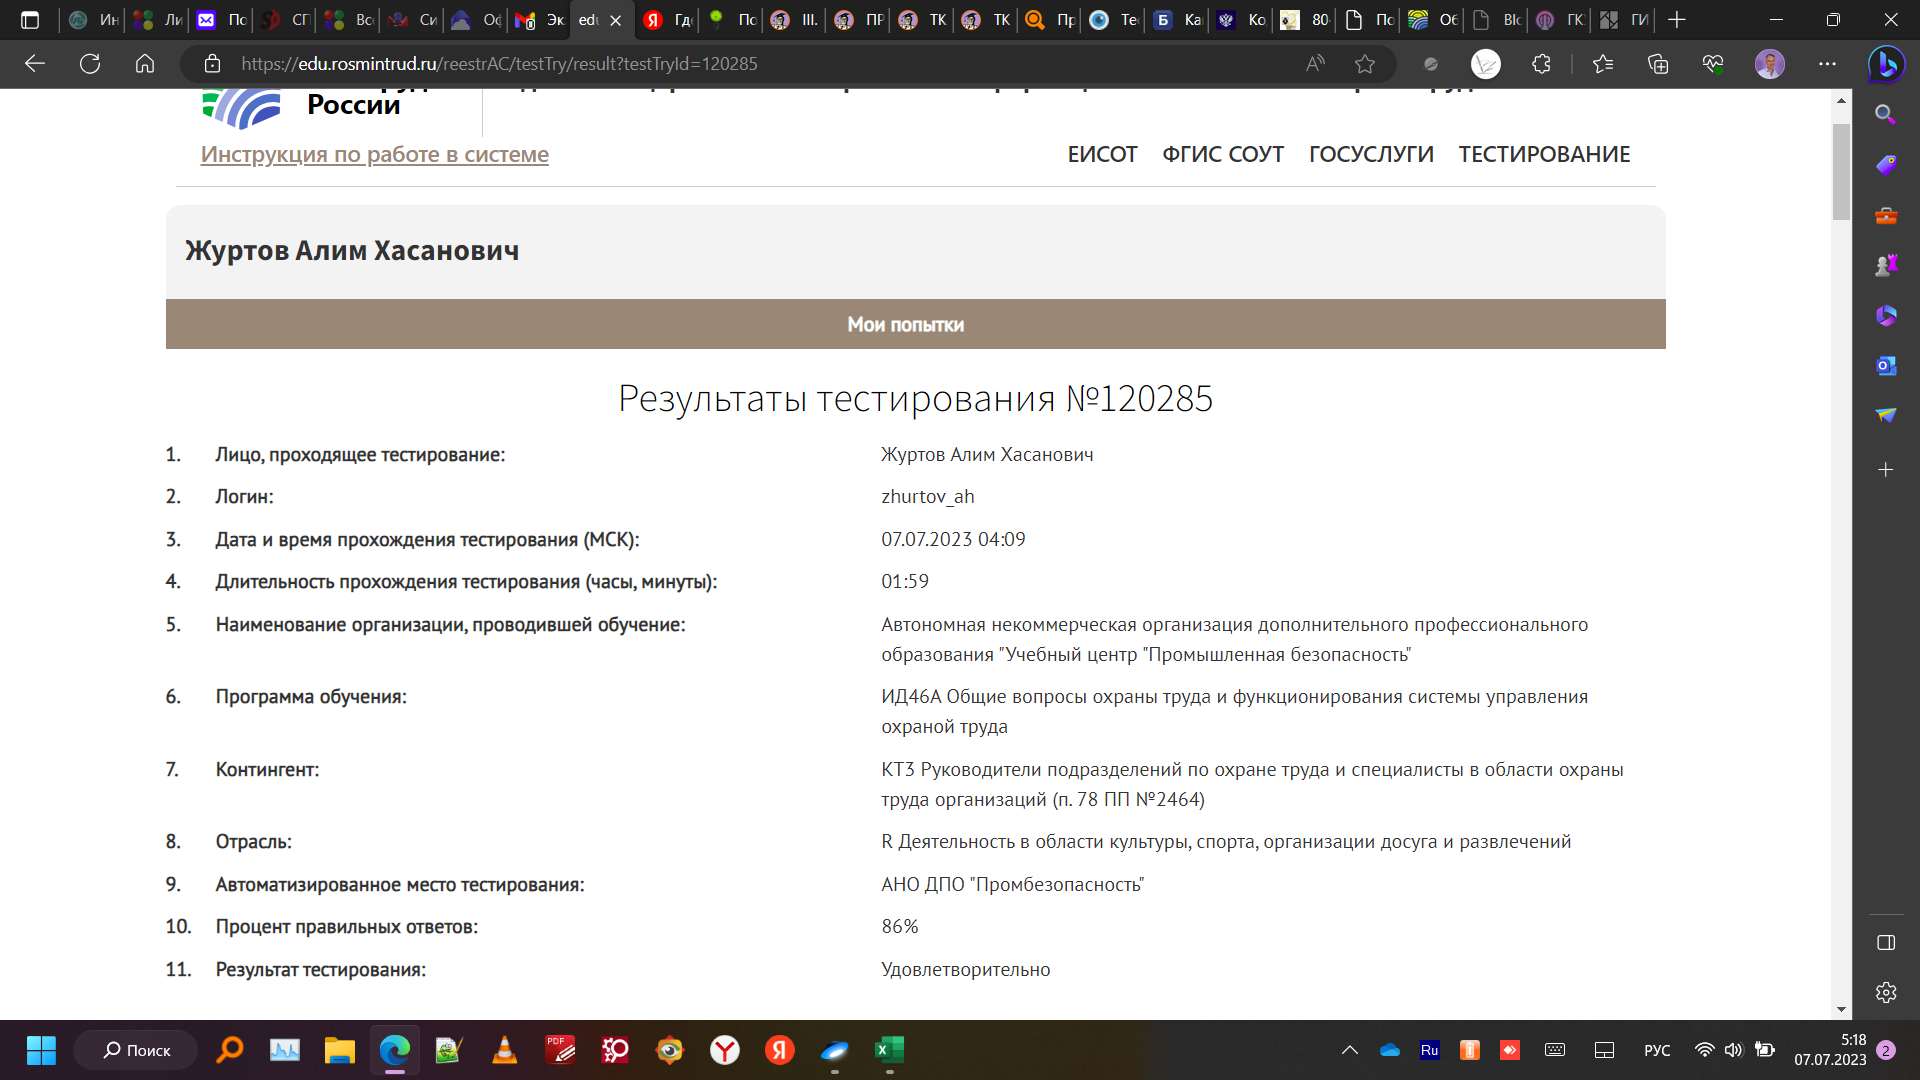Open the Collections icon

1658,64
